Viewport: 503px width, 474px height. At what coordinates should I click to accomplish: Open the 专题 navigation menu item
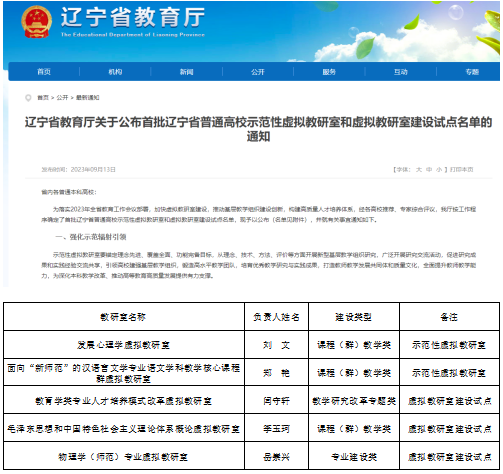tap(472, 72)
